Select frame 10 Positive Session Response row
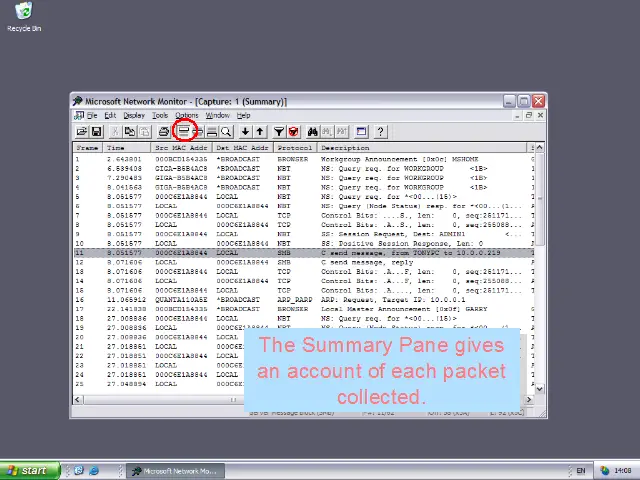 304,244
